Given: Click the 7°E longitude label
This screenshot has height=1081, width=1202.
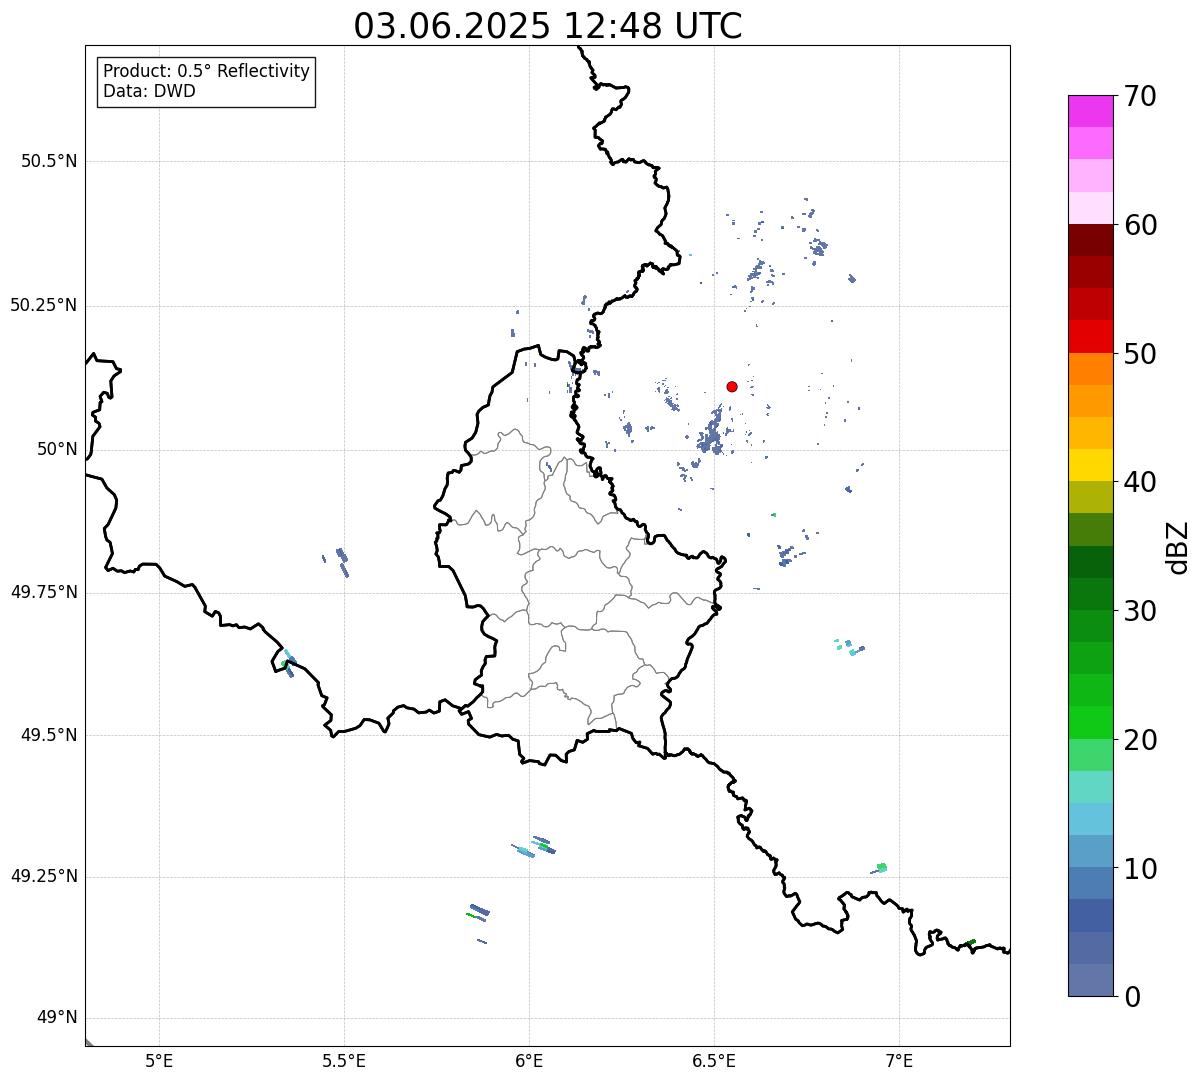Looking at the screenshot, I should coord(899,1061).
